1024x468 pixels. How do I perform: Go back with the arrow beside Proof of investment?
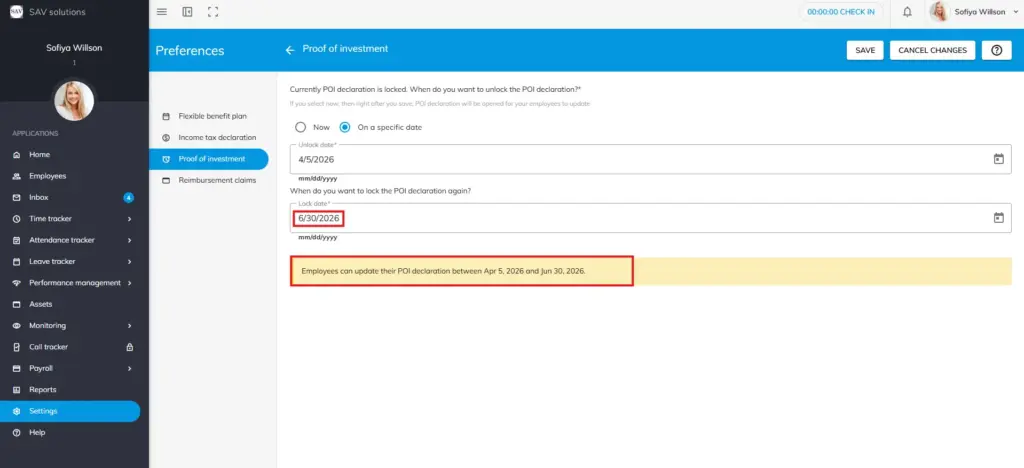coord(290,50)
